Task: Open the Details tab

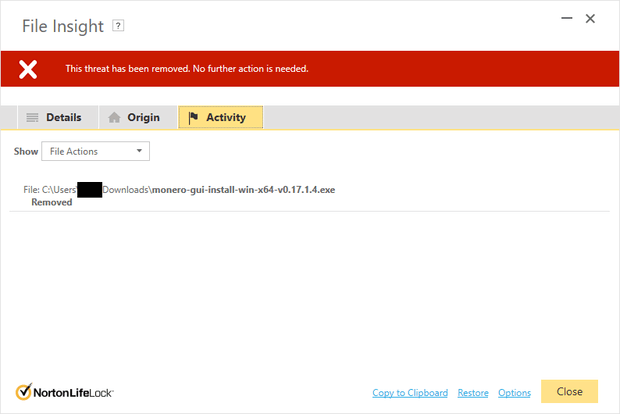Action: pos(58,117)
